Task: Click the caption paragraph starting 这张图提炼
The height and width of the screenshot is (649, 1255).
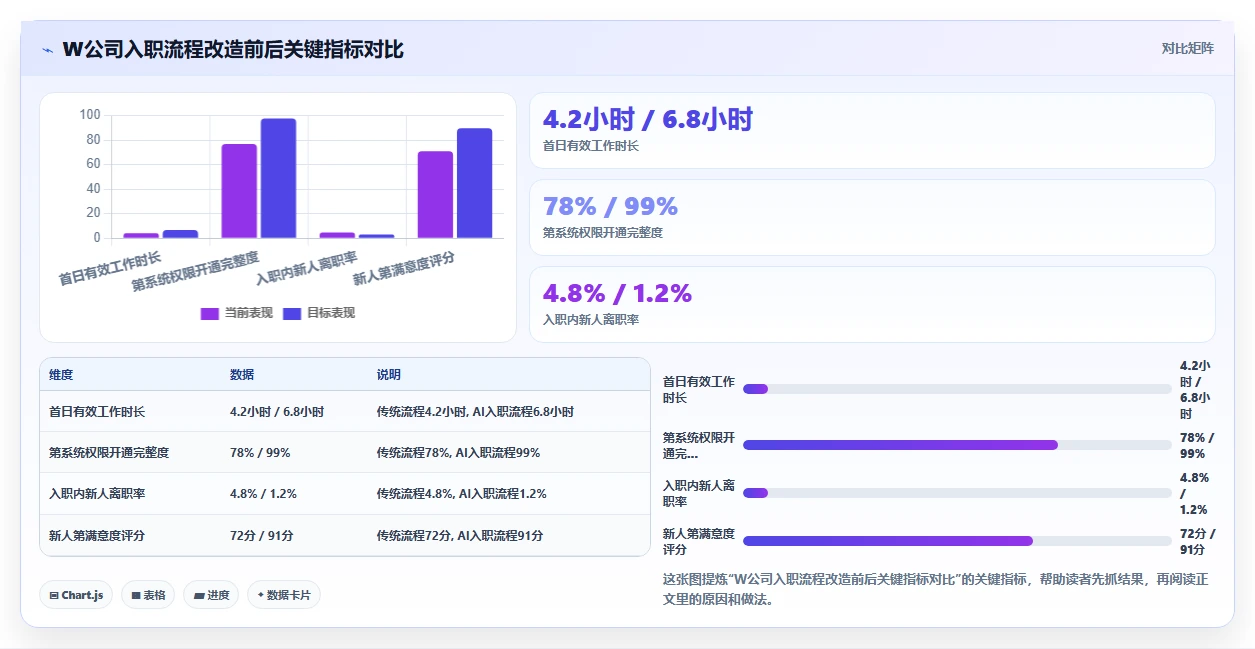Action: [x=936, y=590]
